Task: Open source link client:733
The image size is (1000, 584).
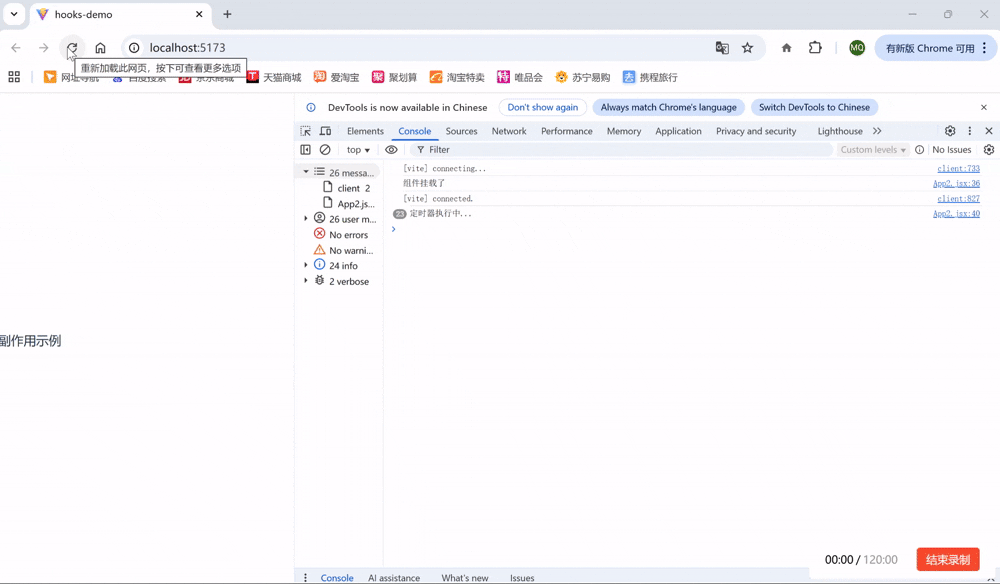Action: click(x=958, y=168)
